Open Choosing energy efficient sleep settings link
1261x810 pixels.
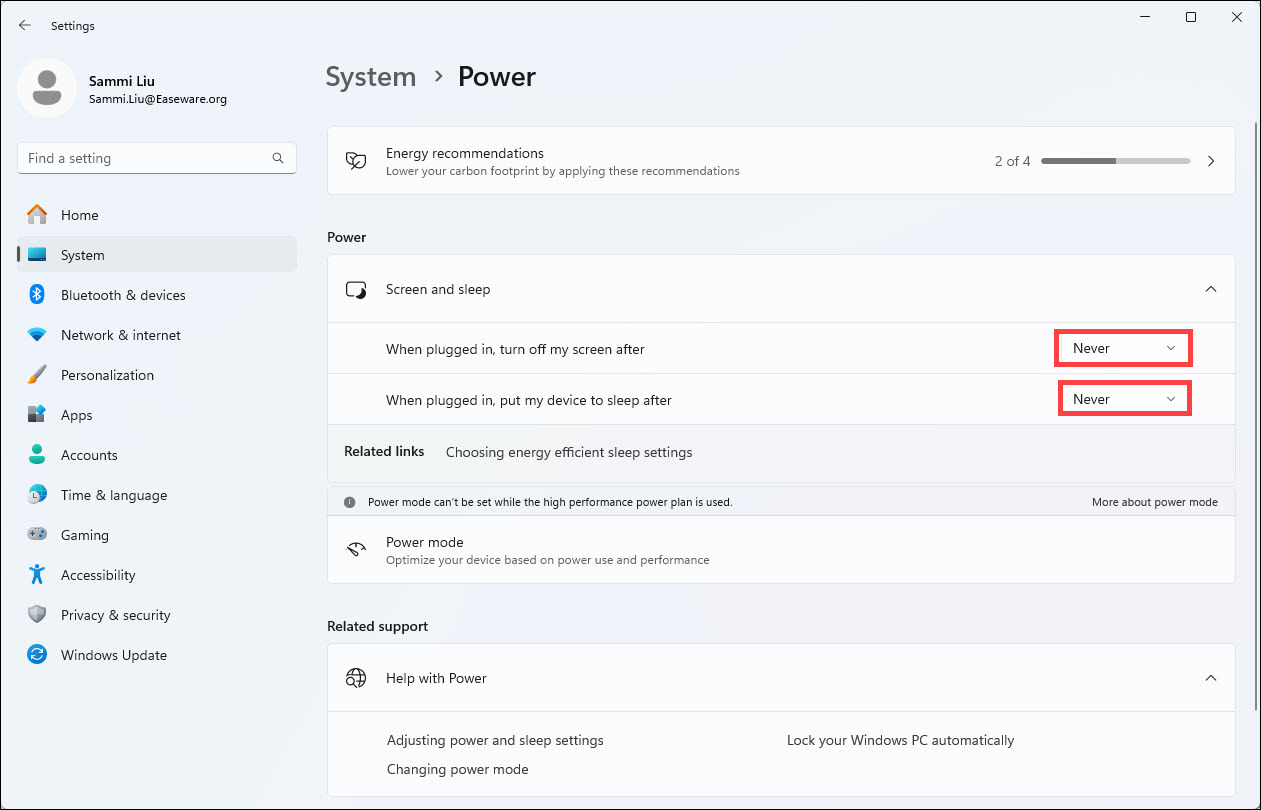[569, 452]
